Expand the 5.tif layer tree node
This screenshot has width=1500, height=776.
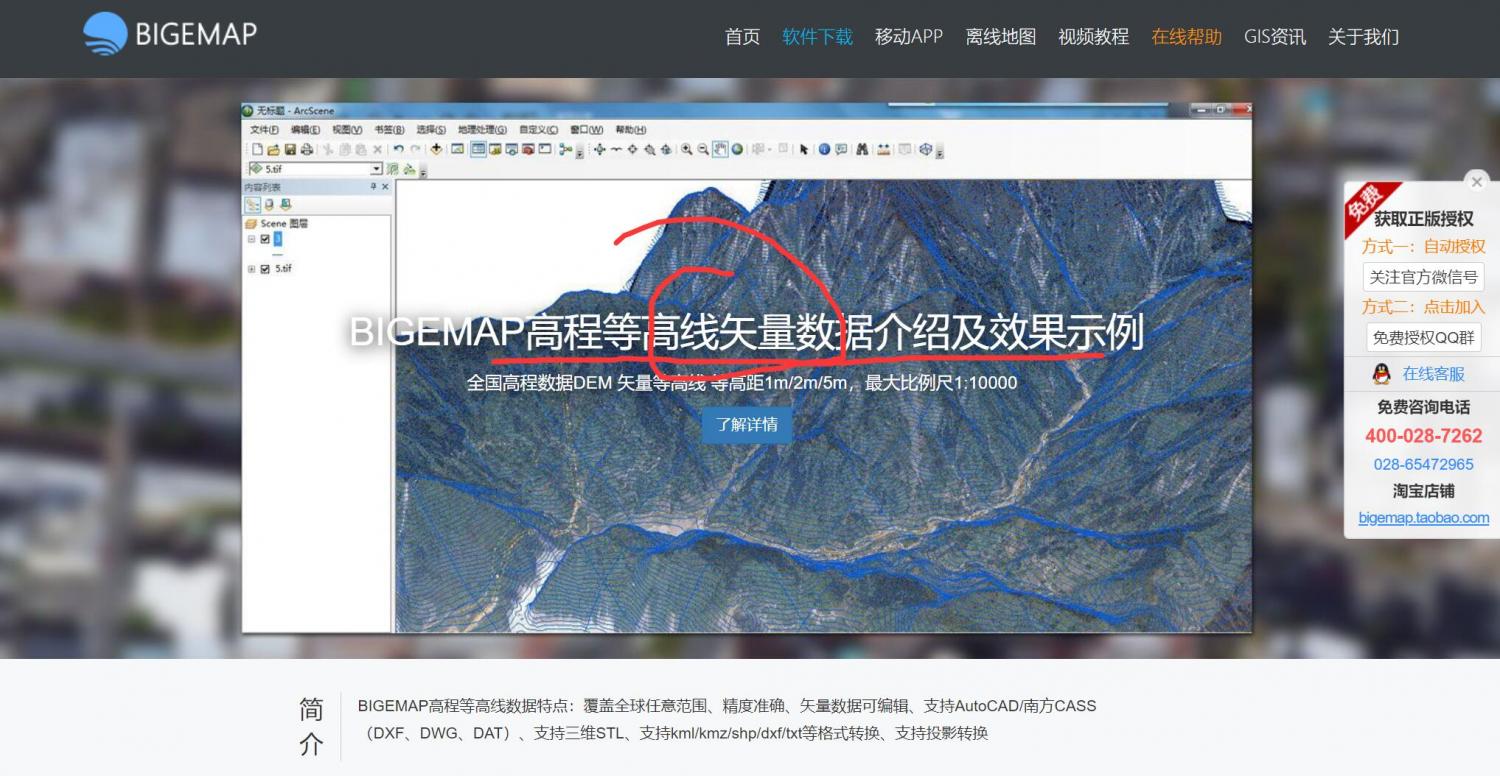coord(252,269)
